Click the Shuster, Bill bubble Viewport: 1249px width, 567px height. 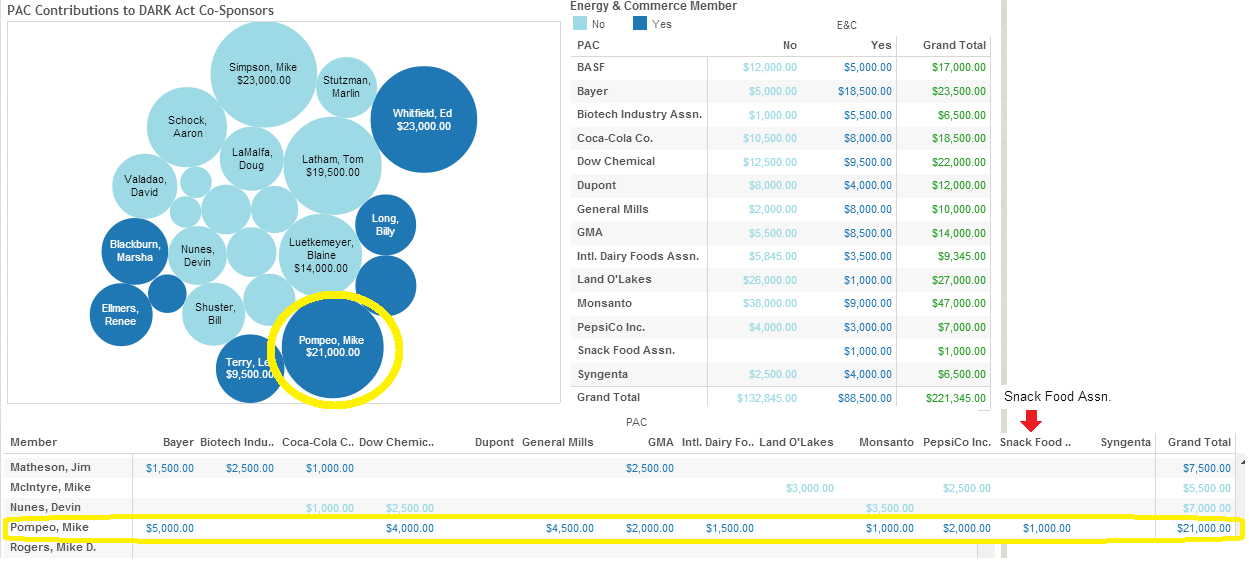215,313
